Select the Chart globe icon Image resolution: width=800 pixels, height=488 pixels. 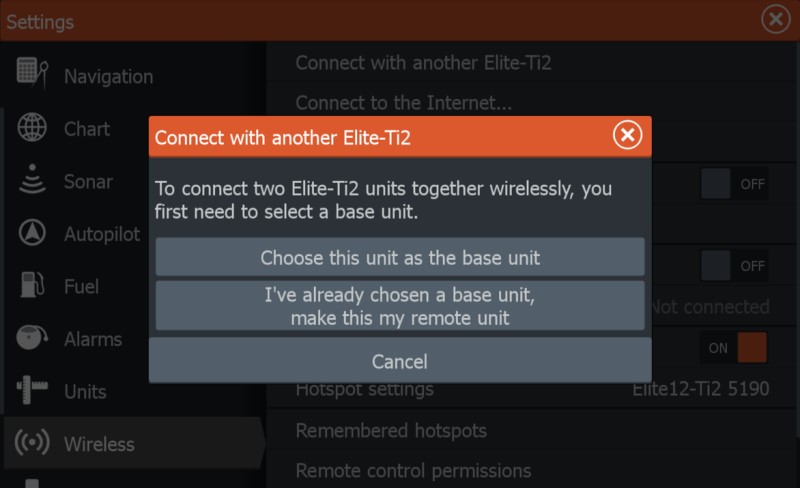[32, 128]
